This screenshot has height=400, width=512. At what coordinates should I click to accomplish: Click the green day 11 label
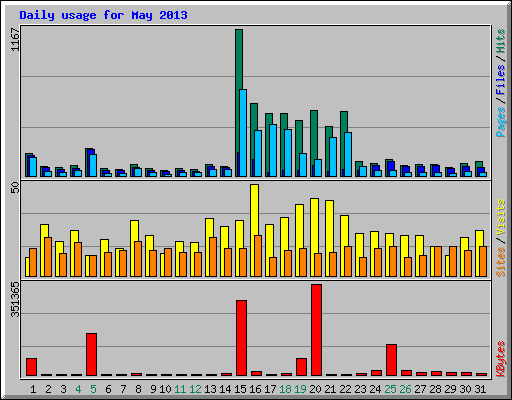[180, 389]
